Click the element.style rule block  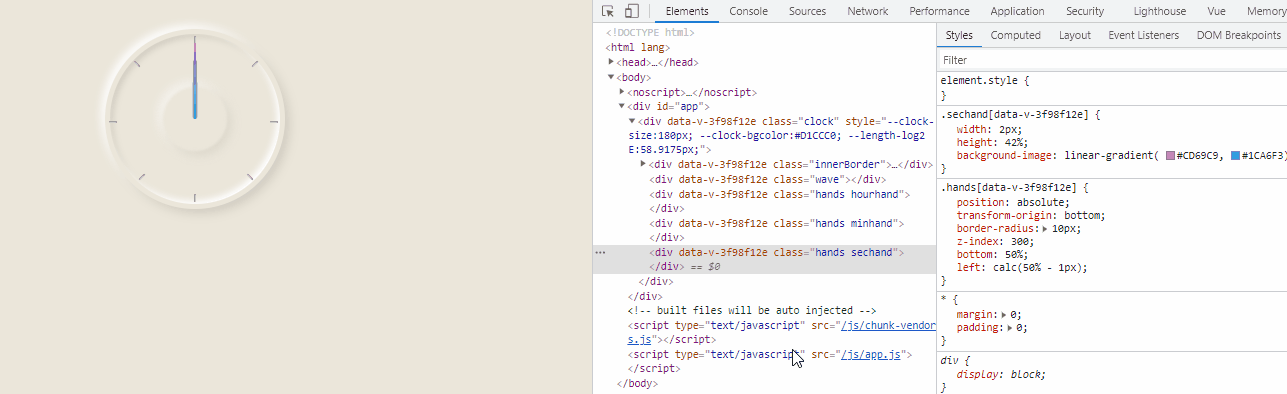pyautogui.click(x=1111, y=87)
